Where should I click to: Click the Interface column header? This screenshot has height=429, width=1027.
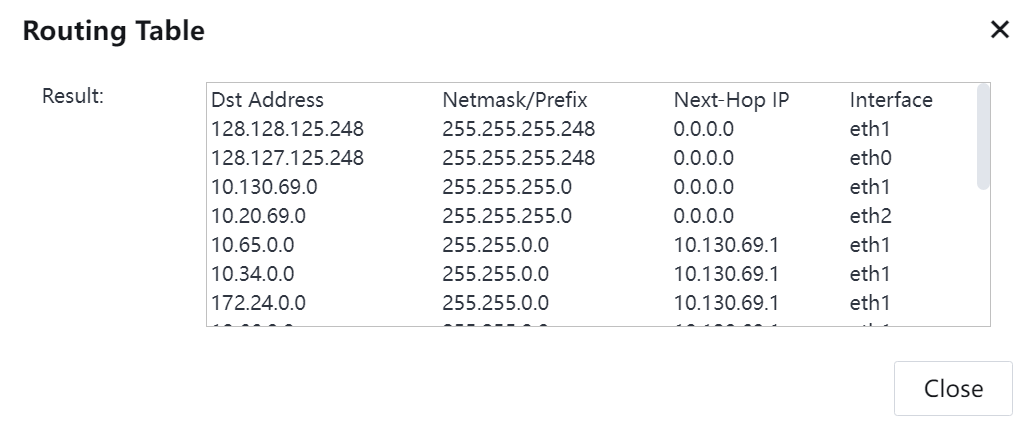click(x=891, y=100)
